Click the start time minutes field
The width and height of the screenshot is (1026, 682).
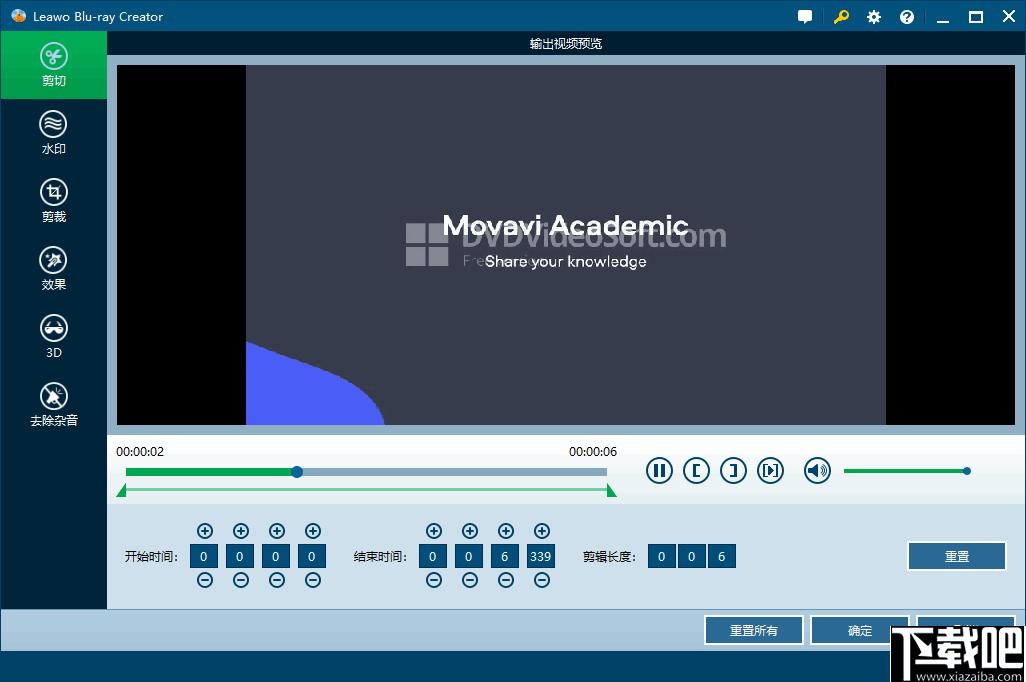click(x=240, y=556)
